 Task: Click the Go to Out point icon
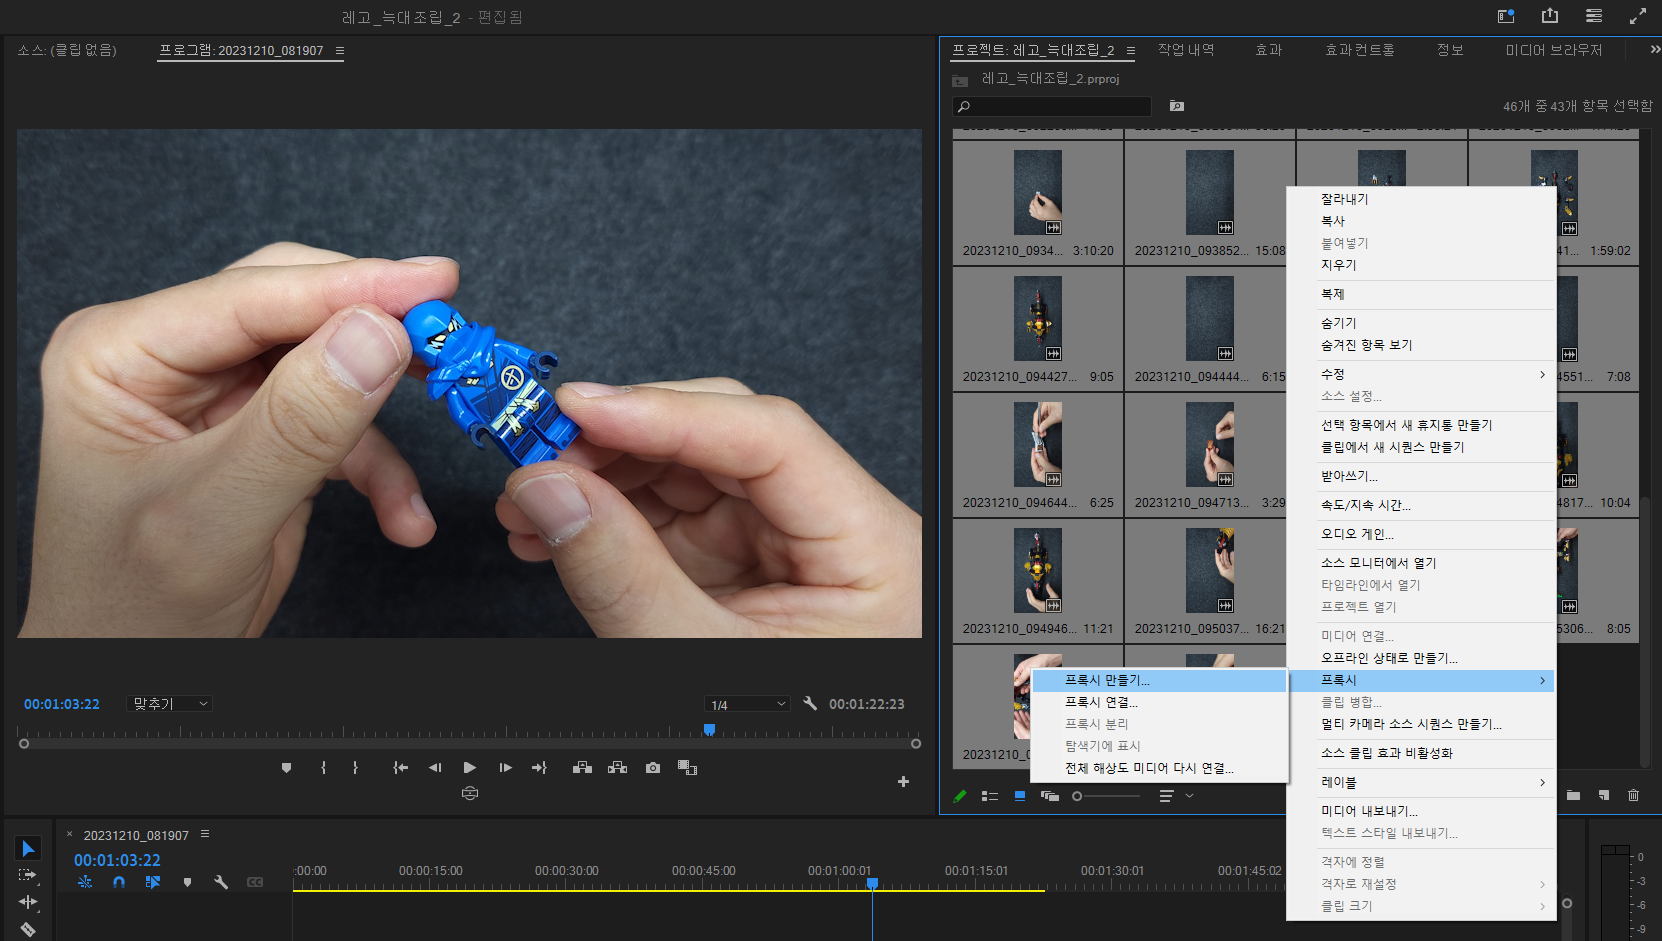[x=540, y=768]
